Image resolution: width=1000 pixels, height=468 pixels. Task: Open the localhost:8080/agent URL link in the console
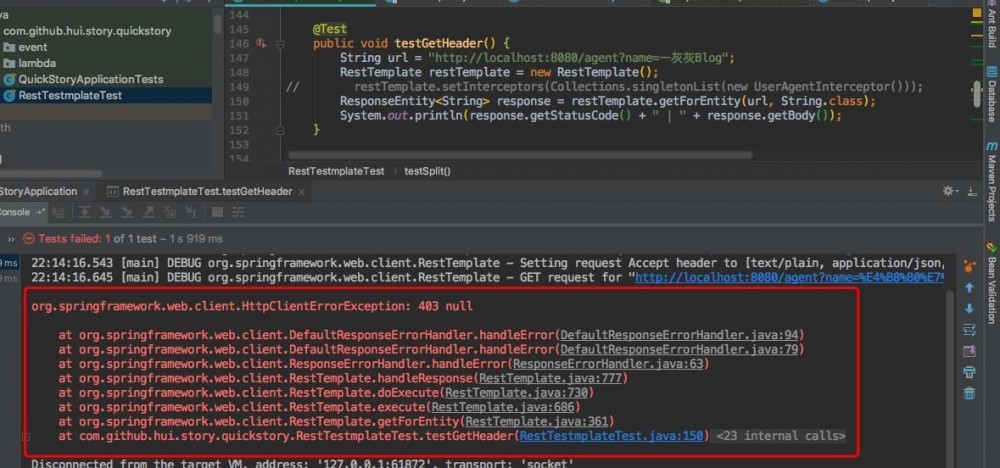tap(790, 277)
